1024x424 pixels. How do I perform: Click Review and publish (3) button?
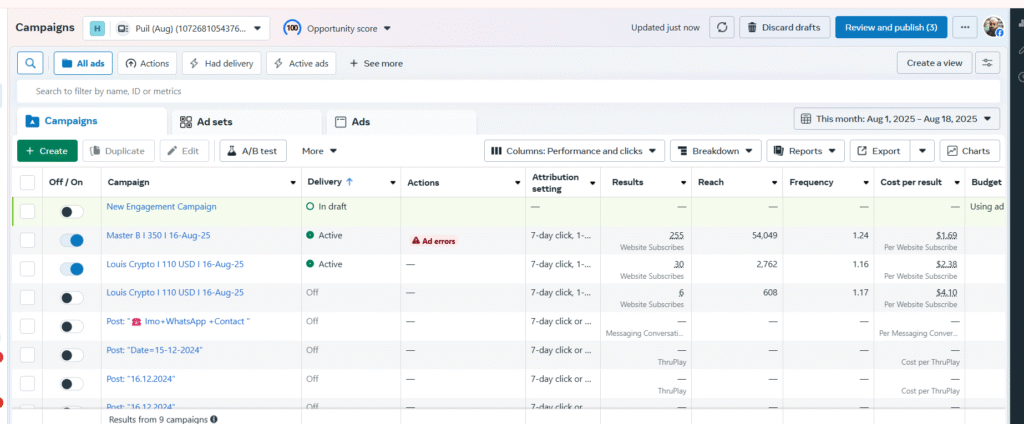click(890, 28)
